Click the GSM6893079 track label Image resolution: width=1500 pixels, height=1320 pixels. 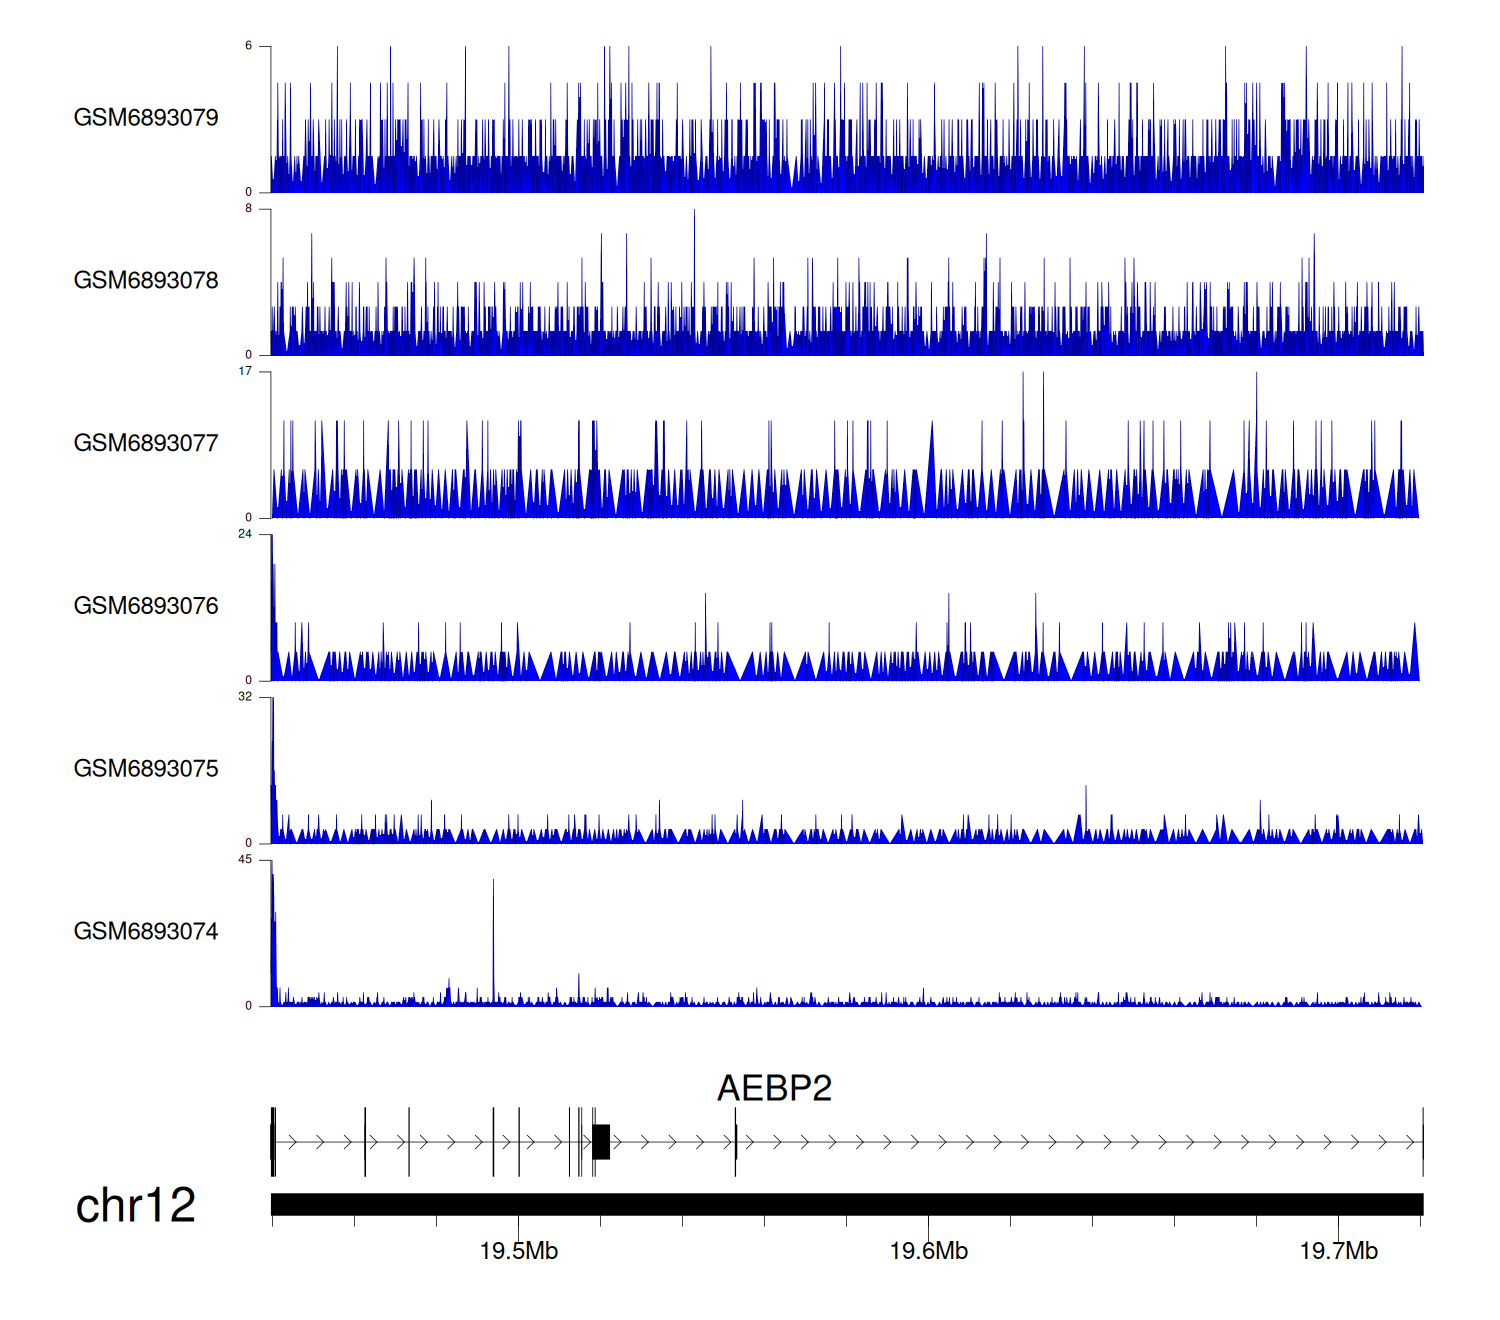click(x=146, y=118)
